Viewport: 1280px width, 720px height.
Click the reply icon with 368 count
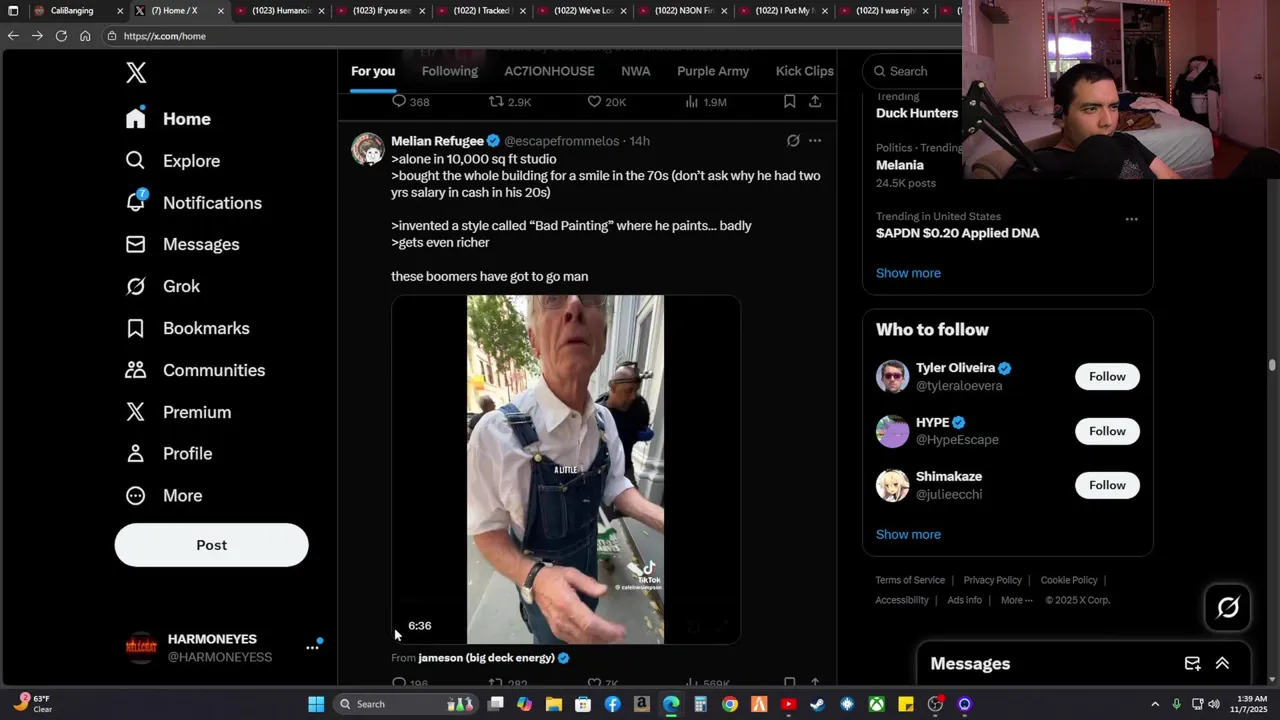tap(399, 101)
